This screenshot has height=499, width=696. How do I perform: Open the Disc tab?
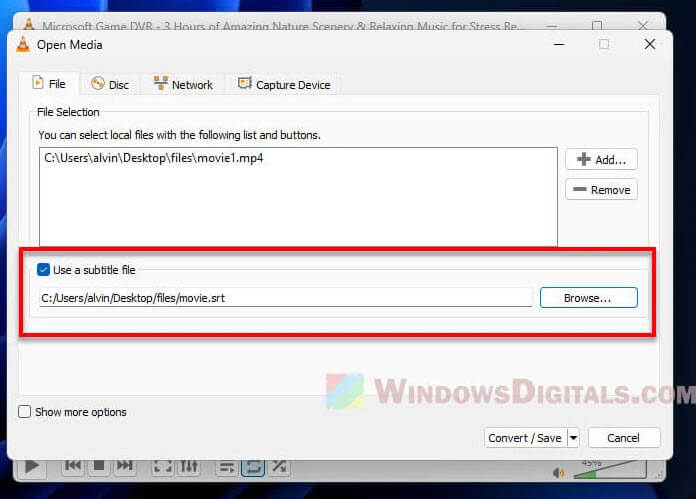pyautogui.click(x=110, y=84)
